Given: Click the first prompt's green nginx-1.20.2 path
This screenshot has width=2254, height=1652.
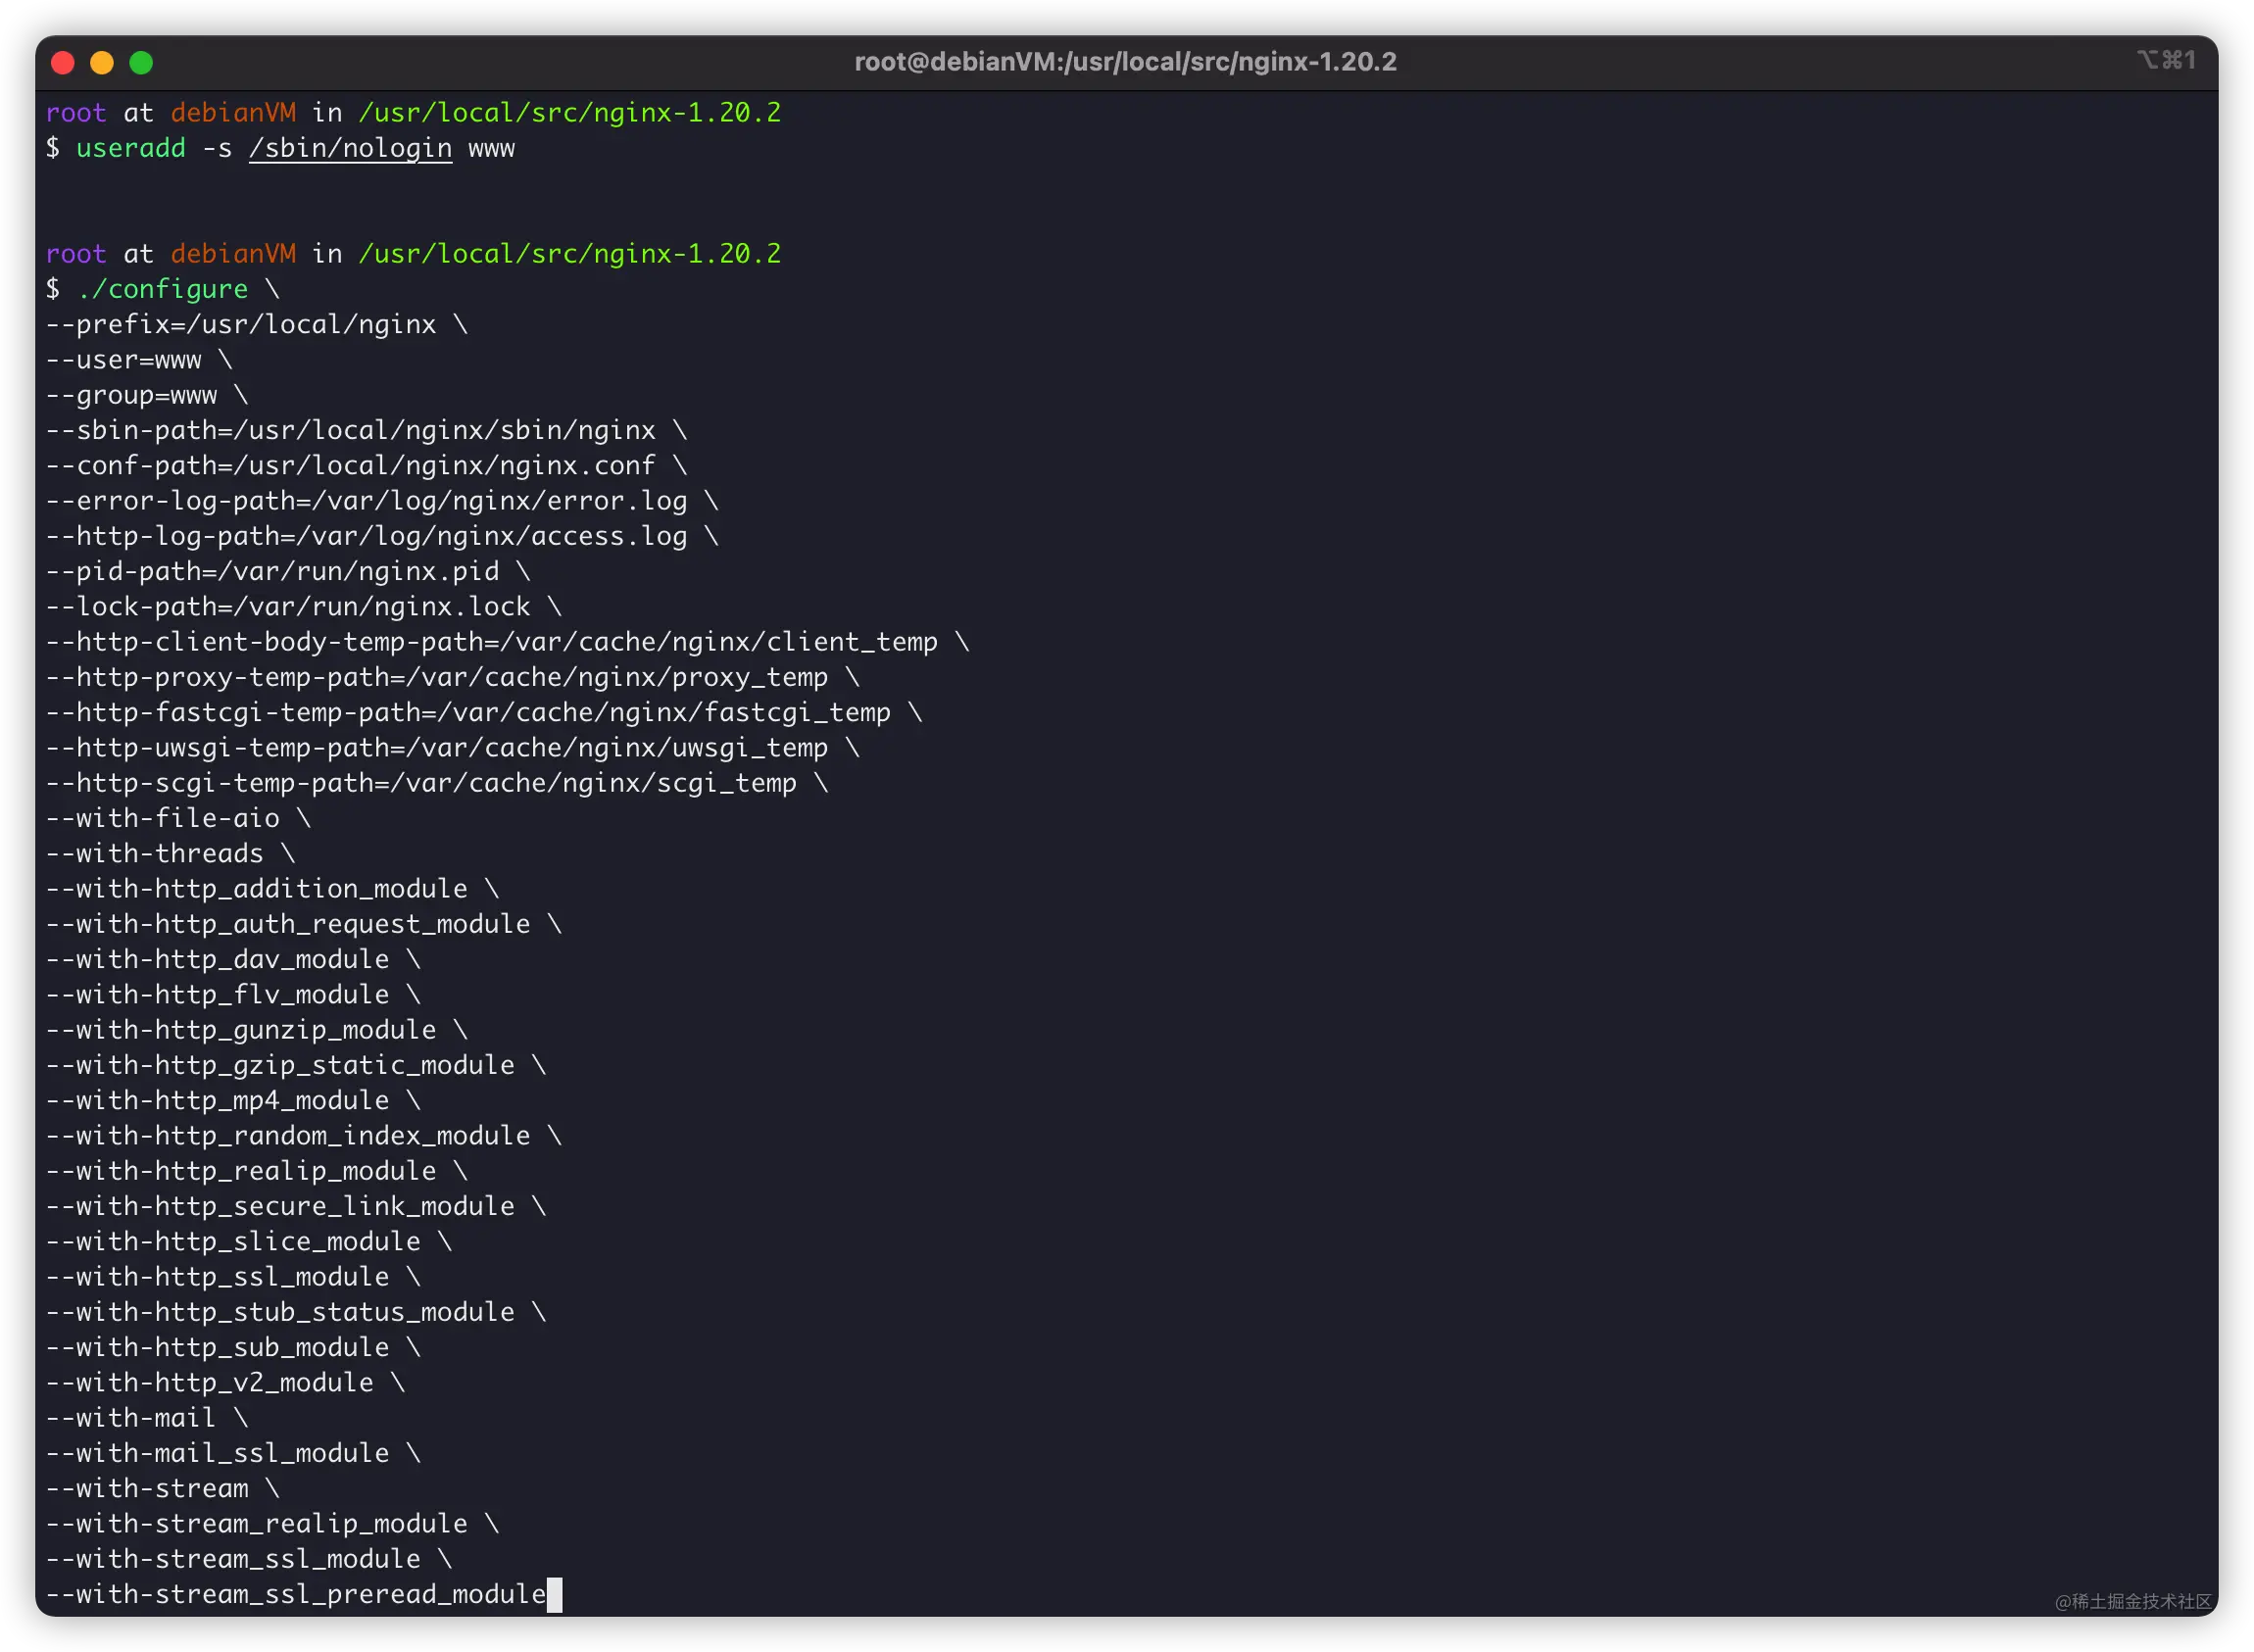Looking at the screenshot, I should point(570,113).
